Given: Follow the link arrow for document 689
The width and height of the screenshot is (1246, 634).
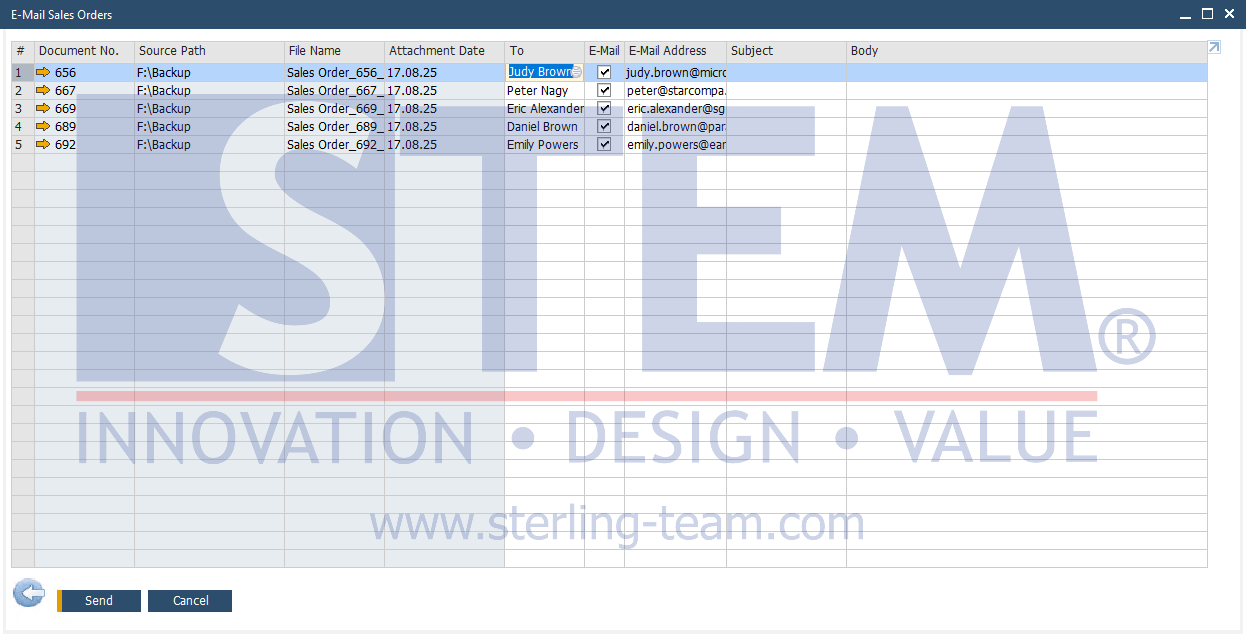Looking at the screenshot, I should point(43,126).
